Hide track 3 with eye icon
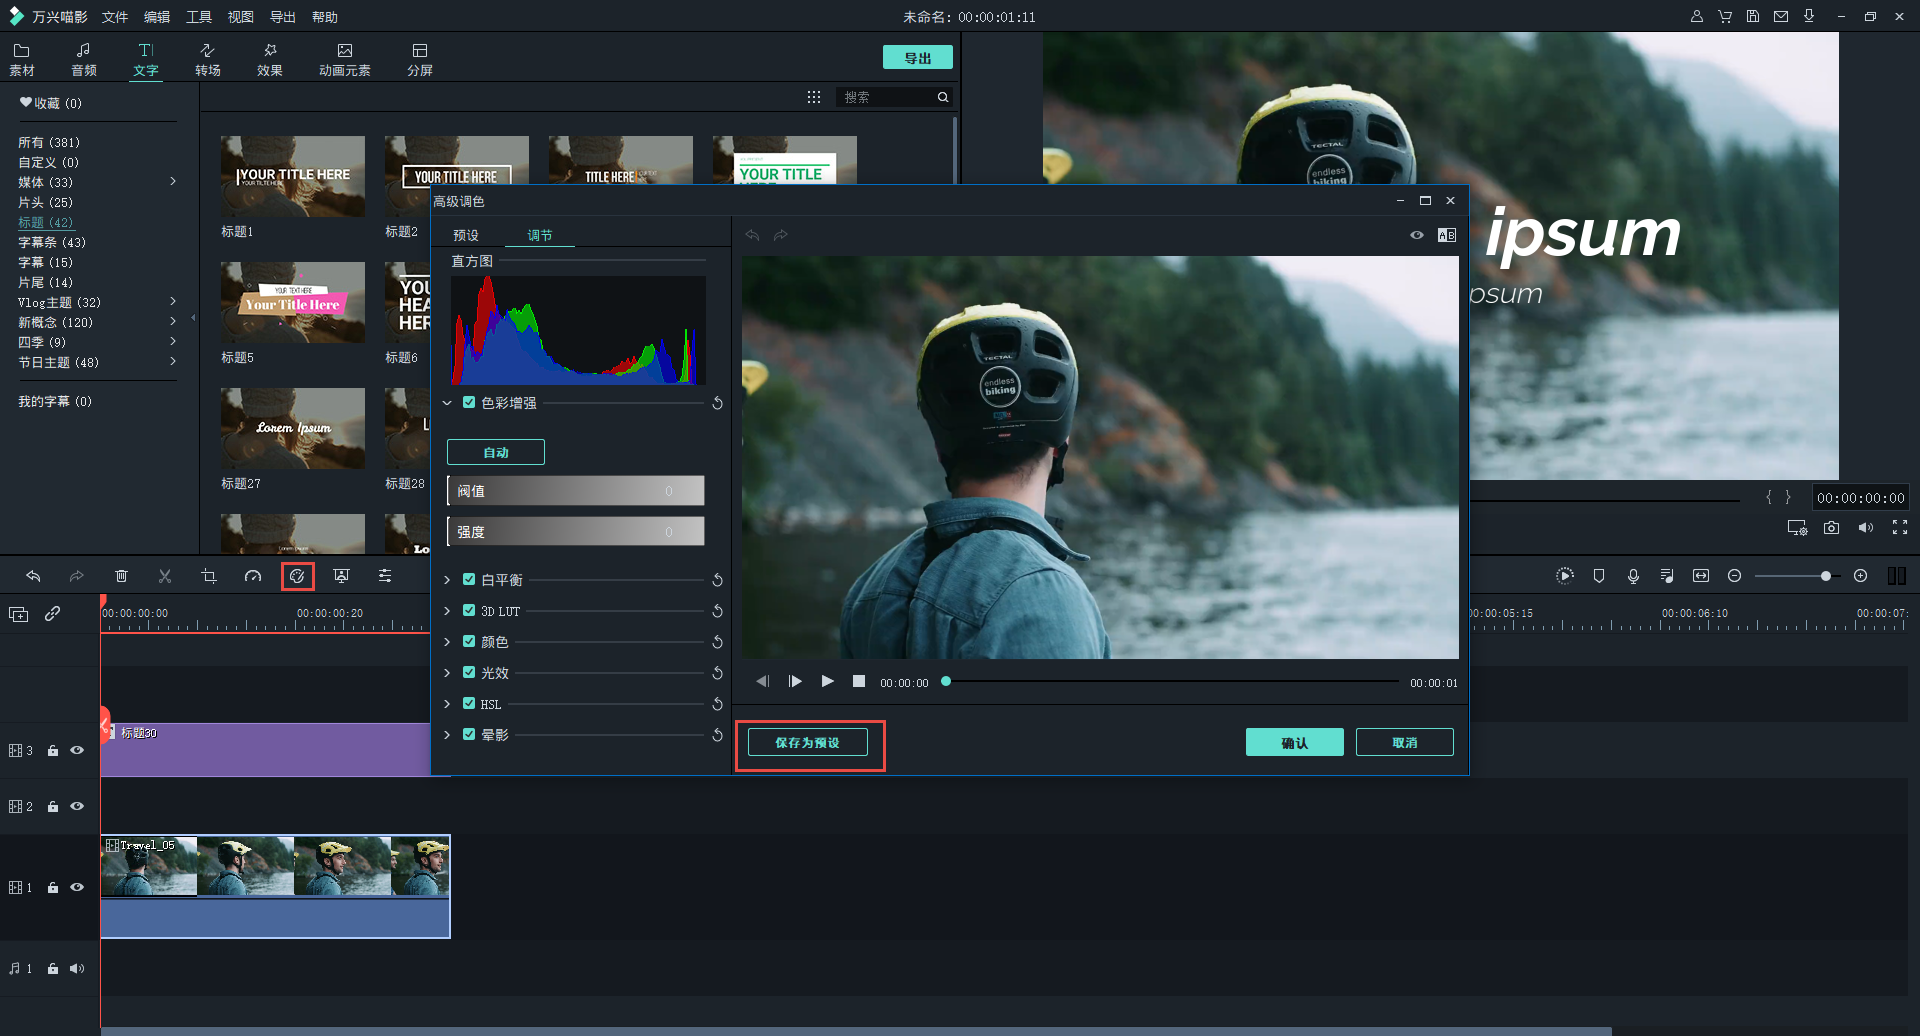Viewport: 1920px width, 1036px height. pyautogui.click(x=77, y=750)
